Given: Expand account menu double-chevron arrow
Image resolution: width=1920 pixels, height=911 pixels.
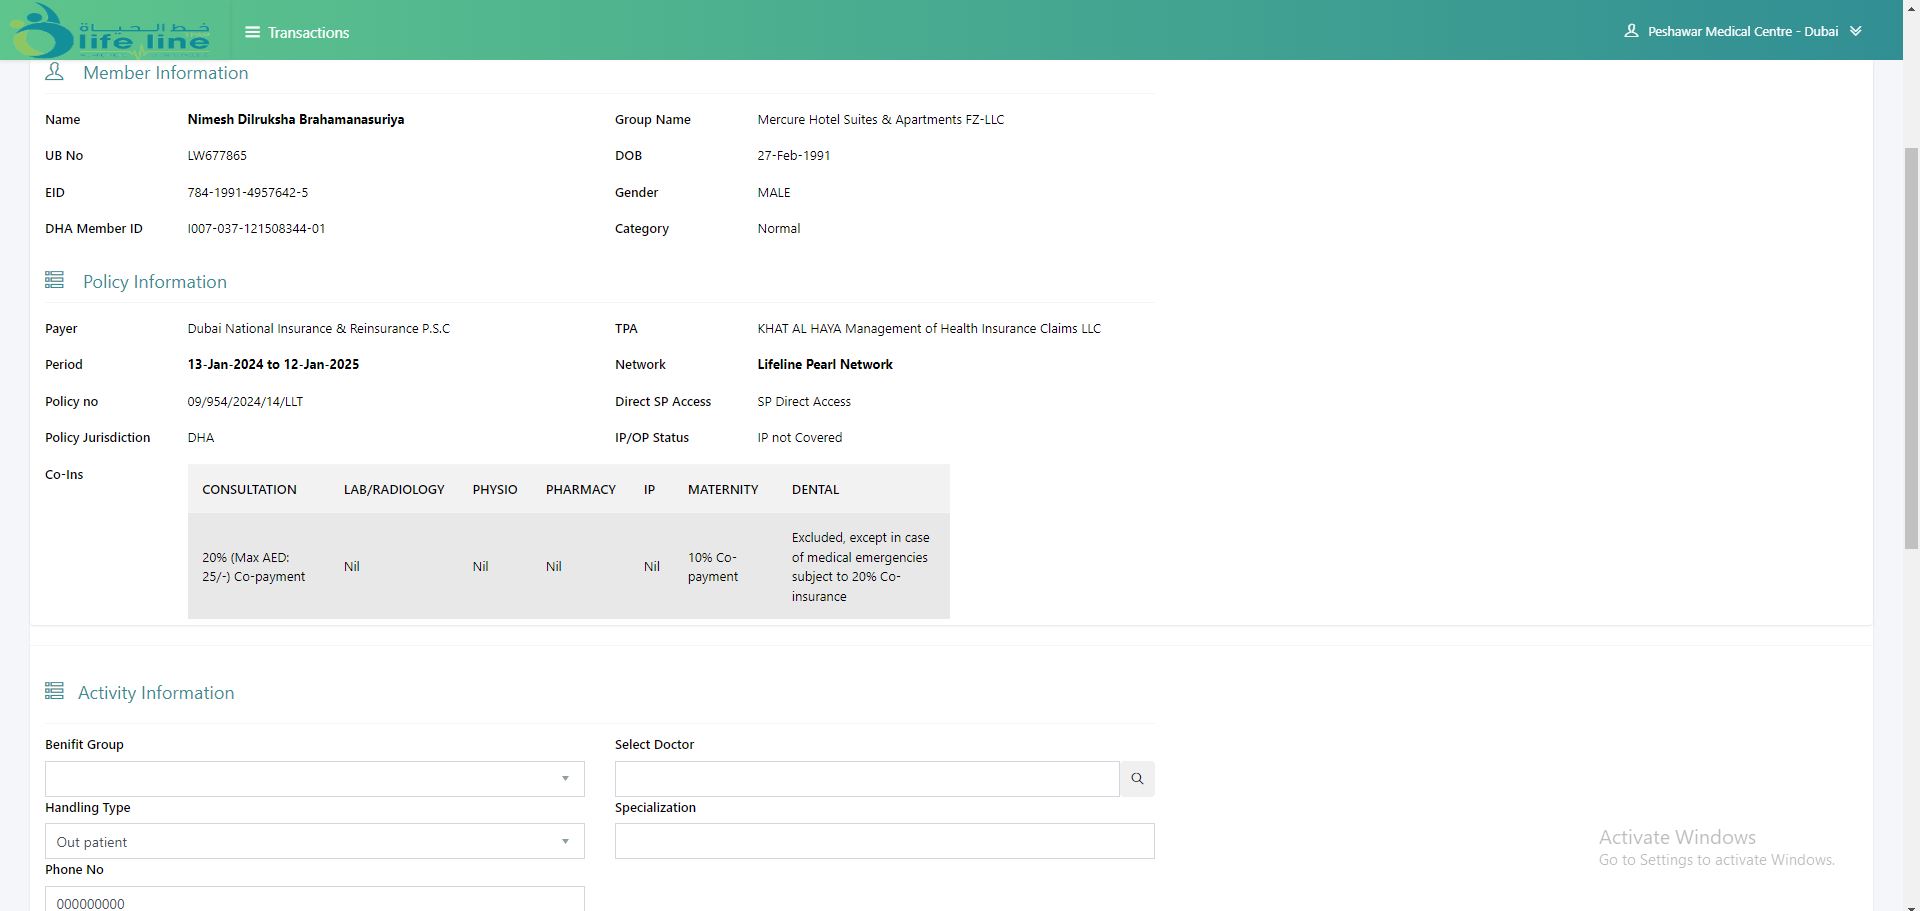Looking at the screenshot, I should tap(1856, 31).
